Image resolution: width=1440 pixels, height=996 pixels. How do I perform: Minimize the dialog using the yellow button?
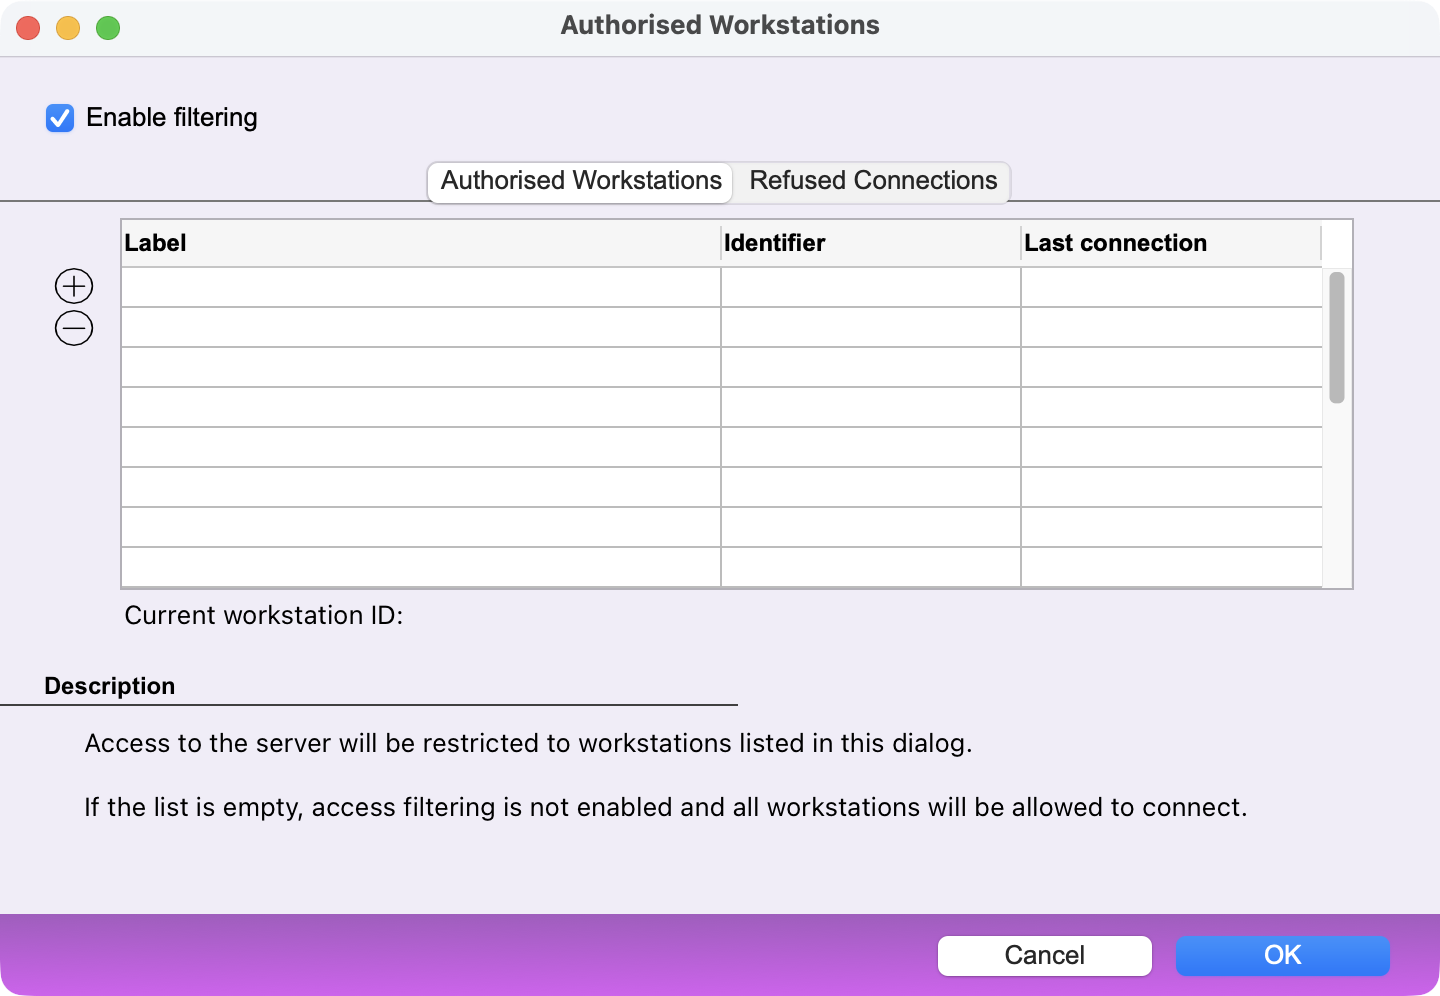pos(68,28)
